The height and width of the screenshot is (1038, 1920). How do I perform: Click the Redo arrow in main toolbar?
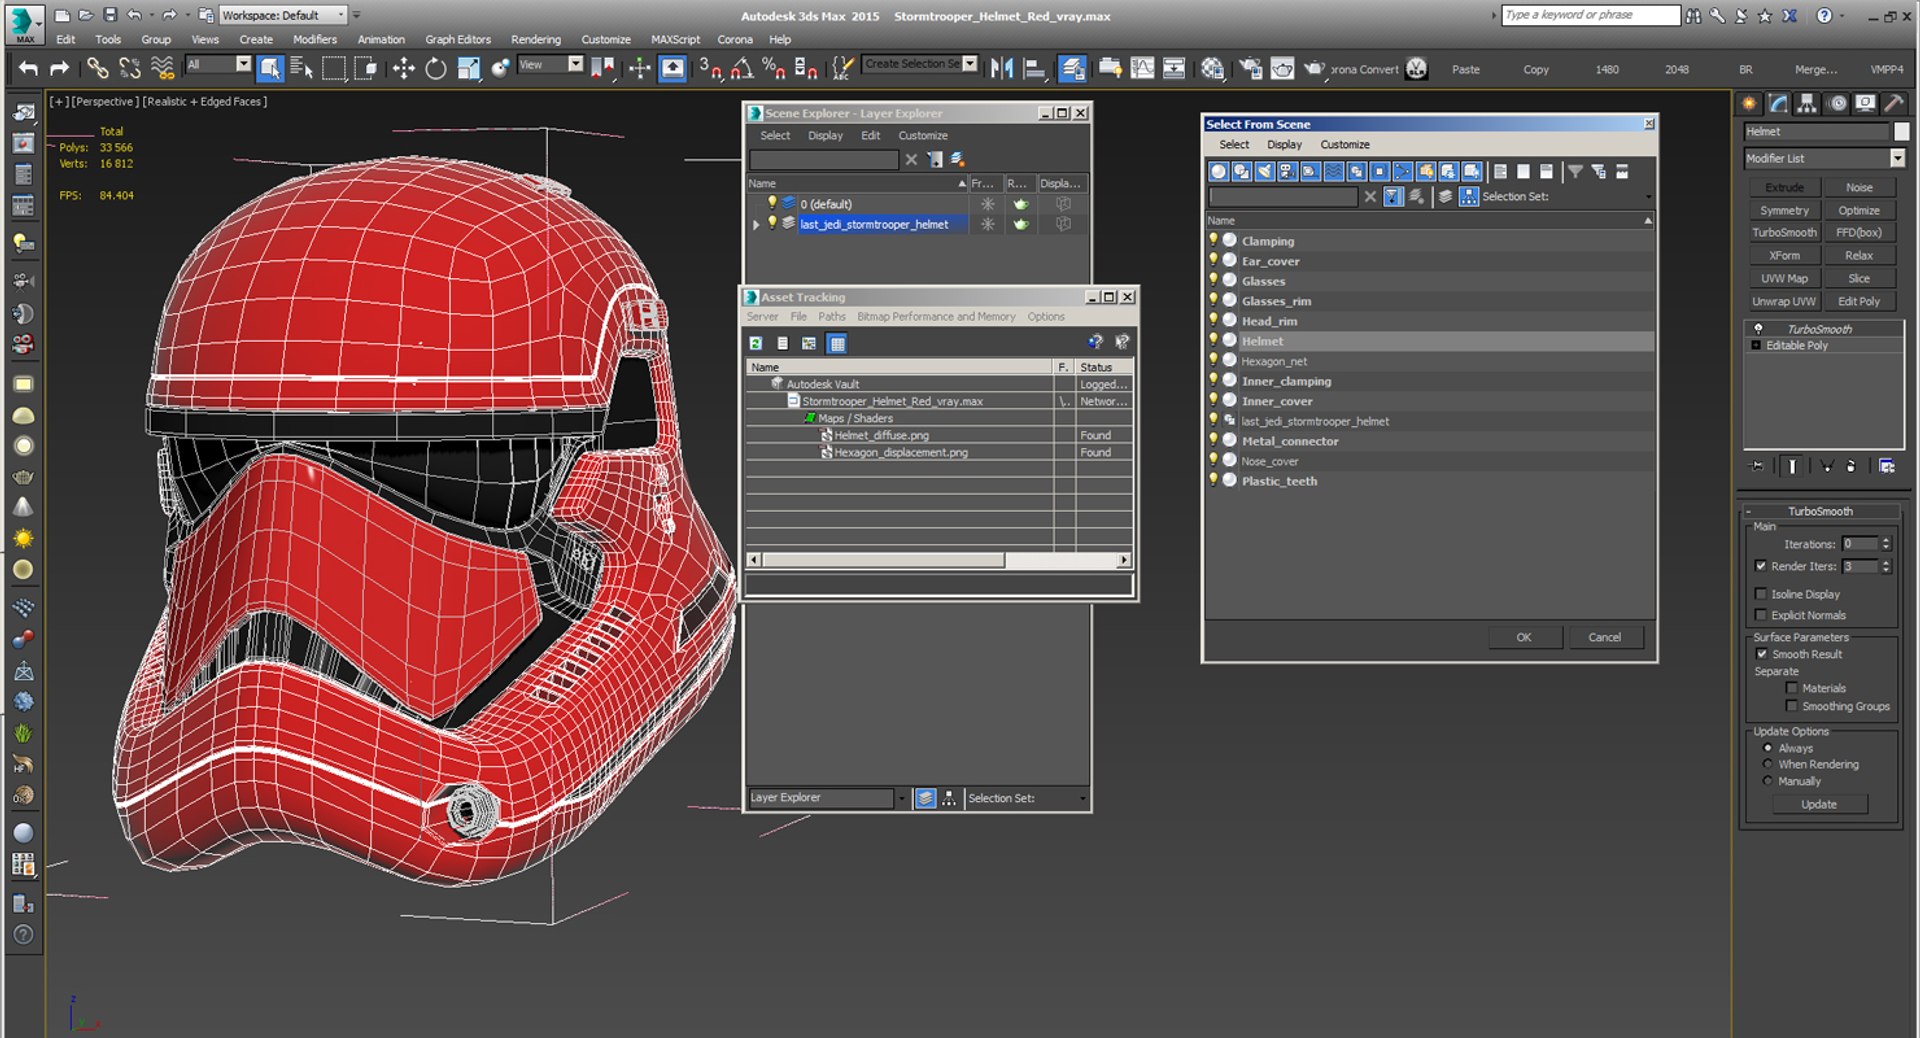click(60, 68)
